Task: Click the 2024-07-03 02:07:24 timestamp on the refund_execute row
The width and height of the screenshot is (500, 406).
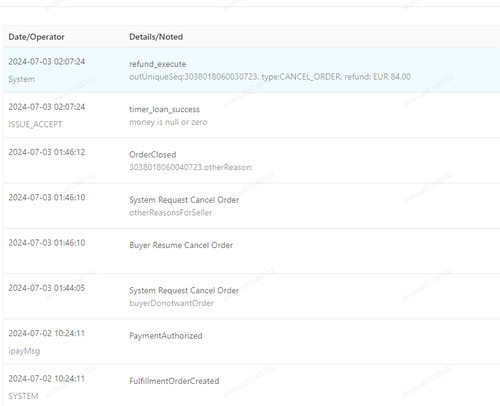Action: click(47, 61)
